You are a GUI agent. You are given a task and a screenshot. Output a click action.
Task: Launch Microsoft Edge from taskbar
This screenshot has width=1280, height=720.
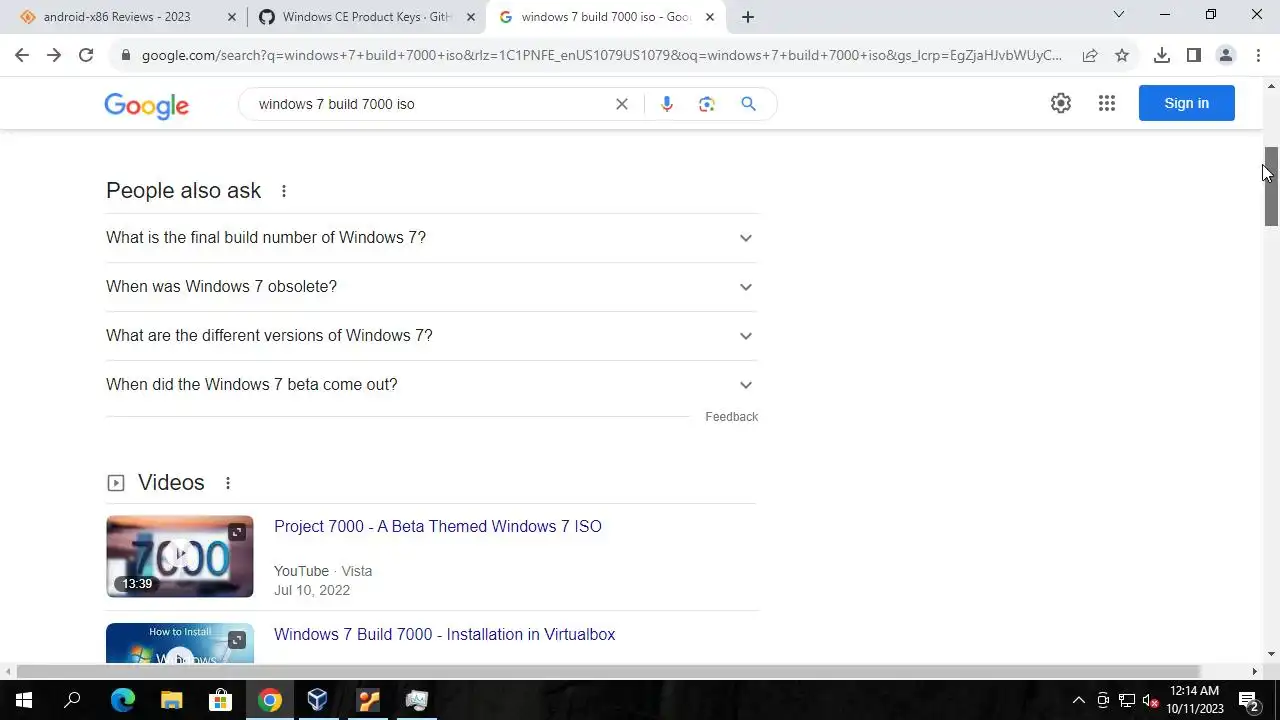click(x=122, y=700)
